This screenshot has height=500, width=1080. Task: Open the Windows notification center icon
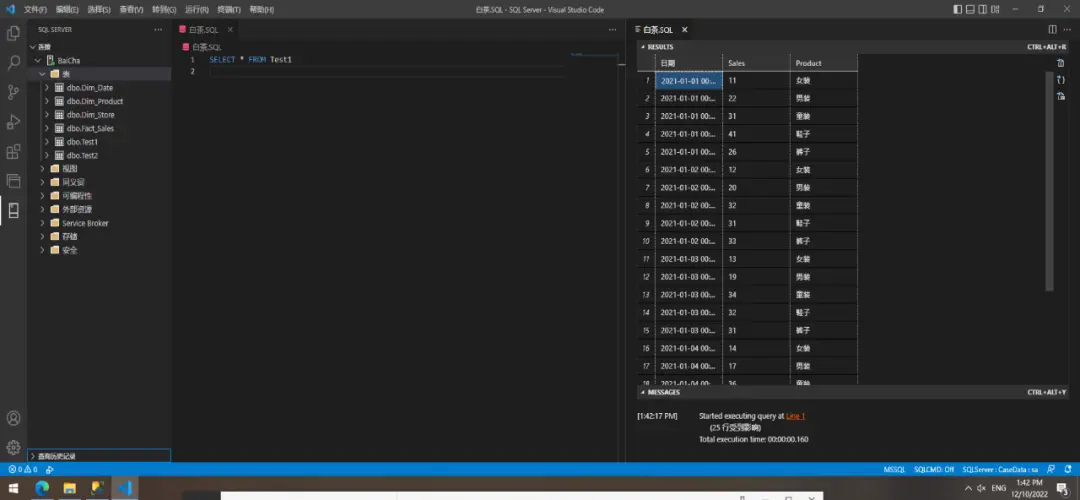pyautogui.click(x=1063, y=488)
